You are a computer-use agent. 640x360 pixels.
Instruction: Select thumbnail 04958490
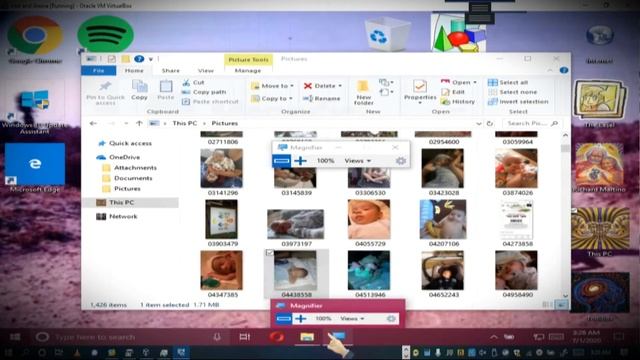click(517, 271)
